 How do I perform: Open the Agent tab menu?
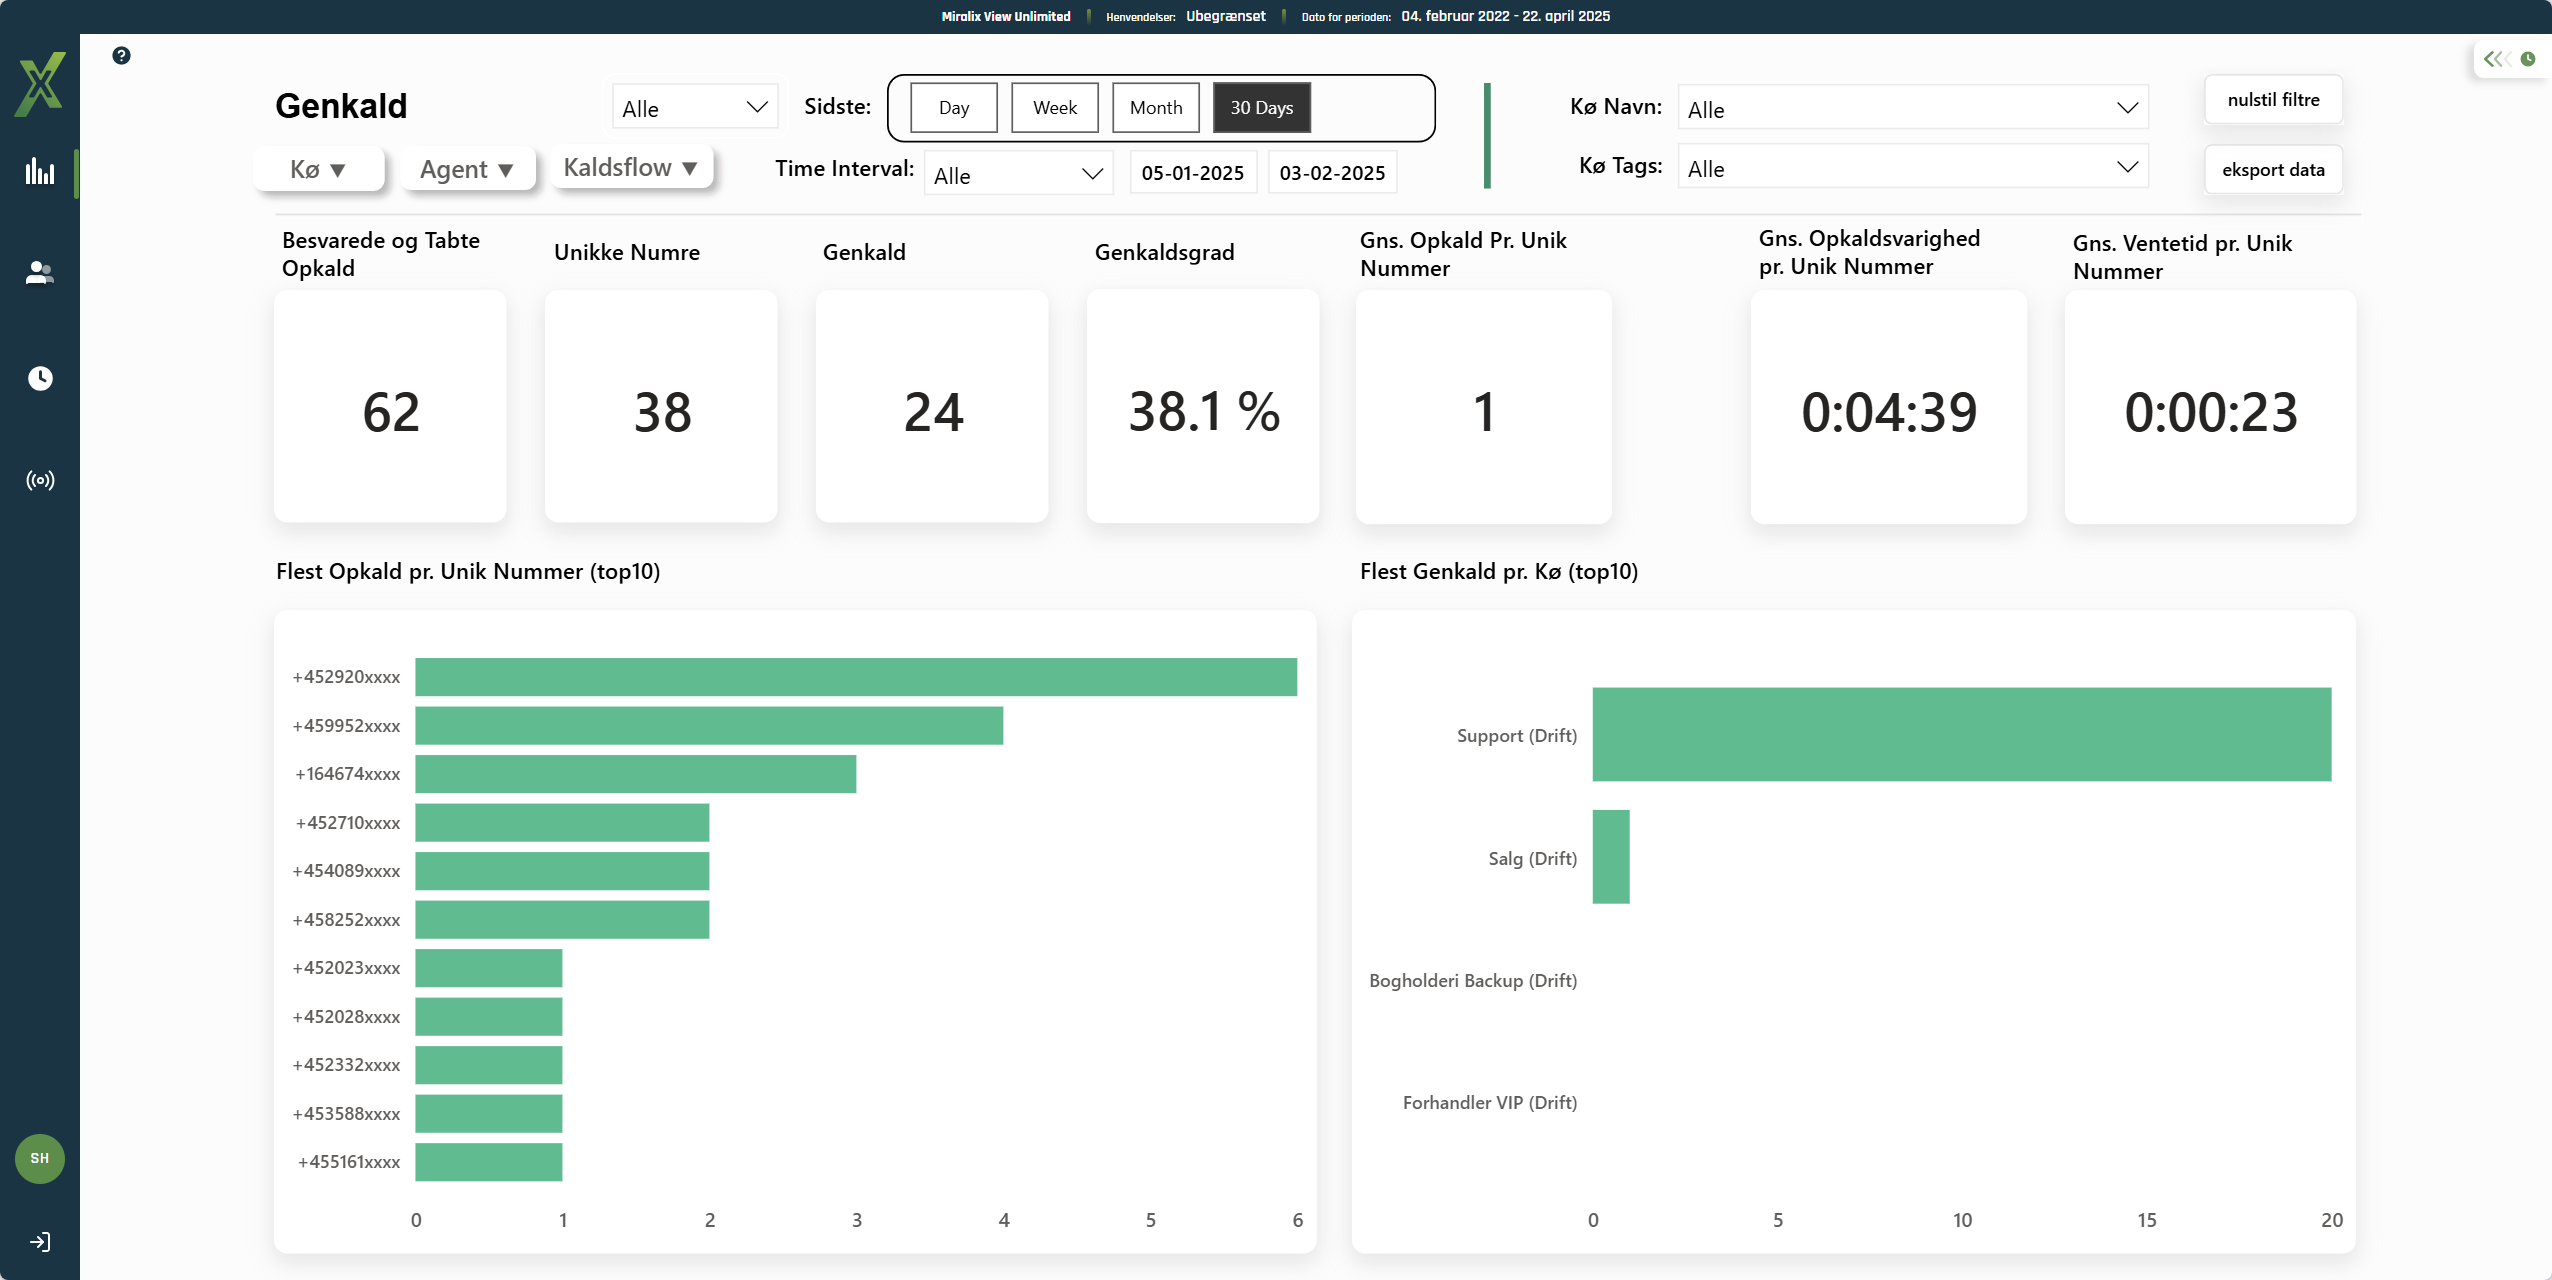(x=467, y=170)
